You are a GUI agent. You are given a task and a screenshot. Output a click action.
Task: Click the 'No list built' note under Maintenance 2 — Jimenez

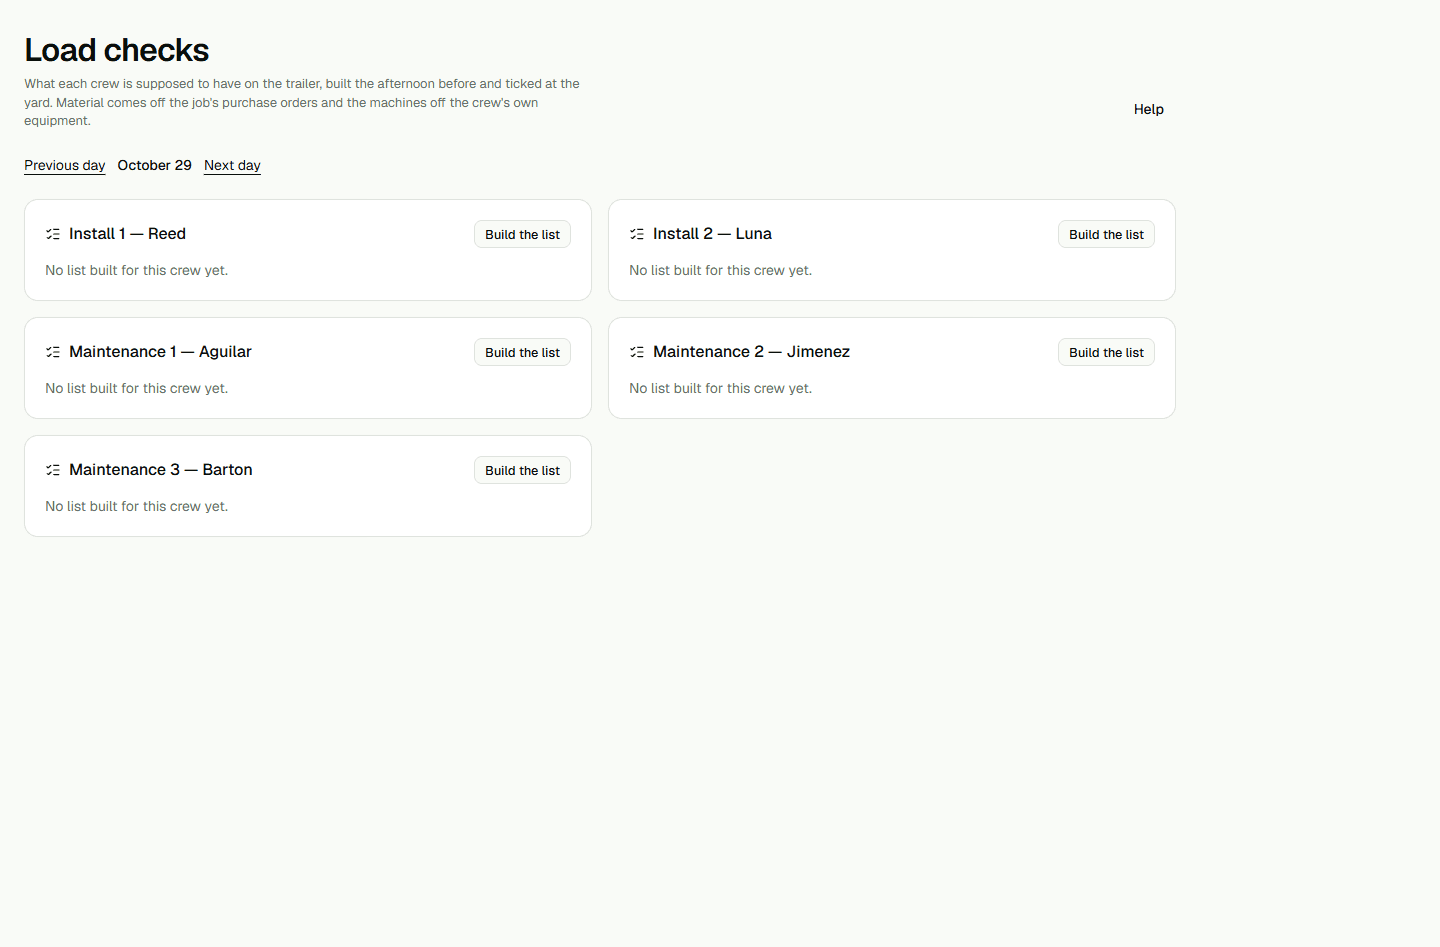[x=720, y=389]
